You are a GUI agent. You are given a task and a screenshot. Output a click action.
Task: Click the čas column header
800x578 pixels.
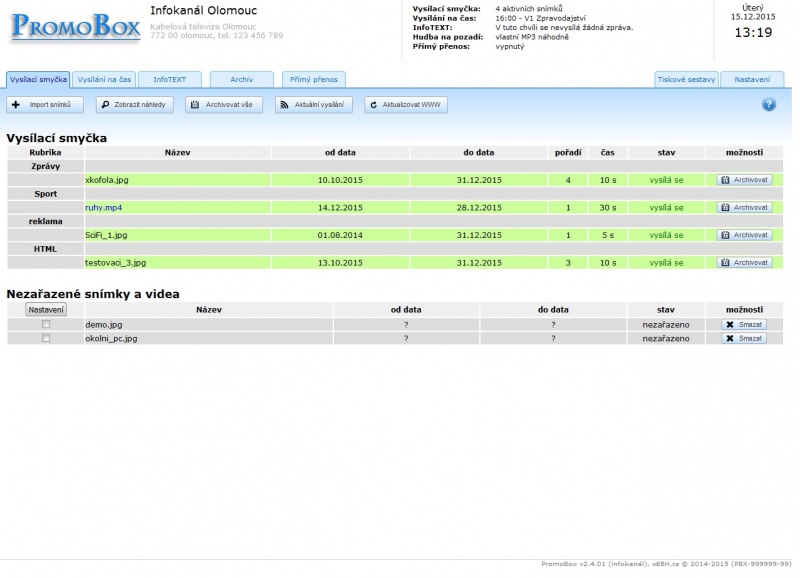tap(608, 152)
